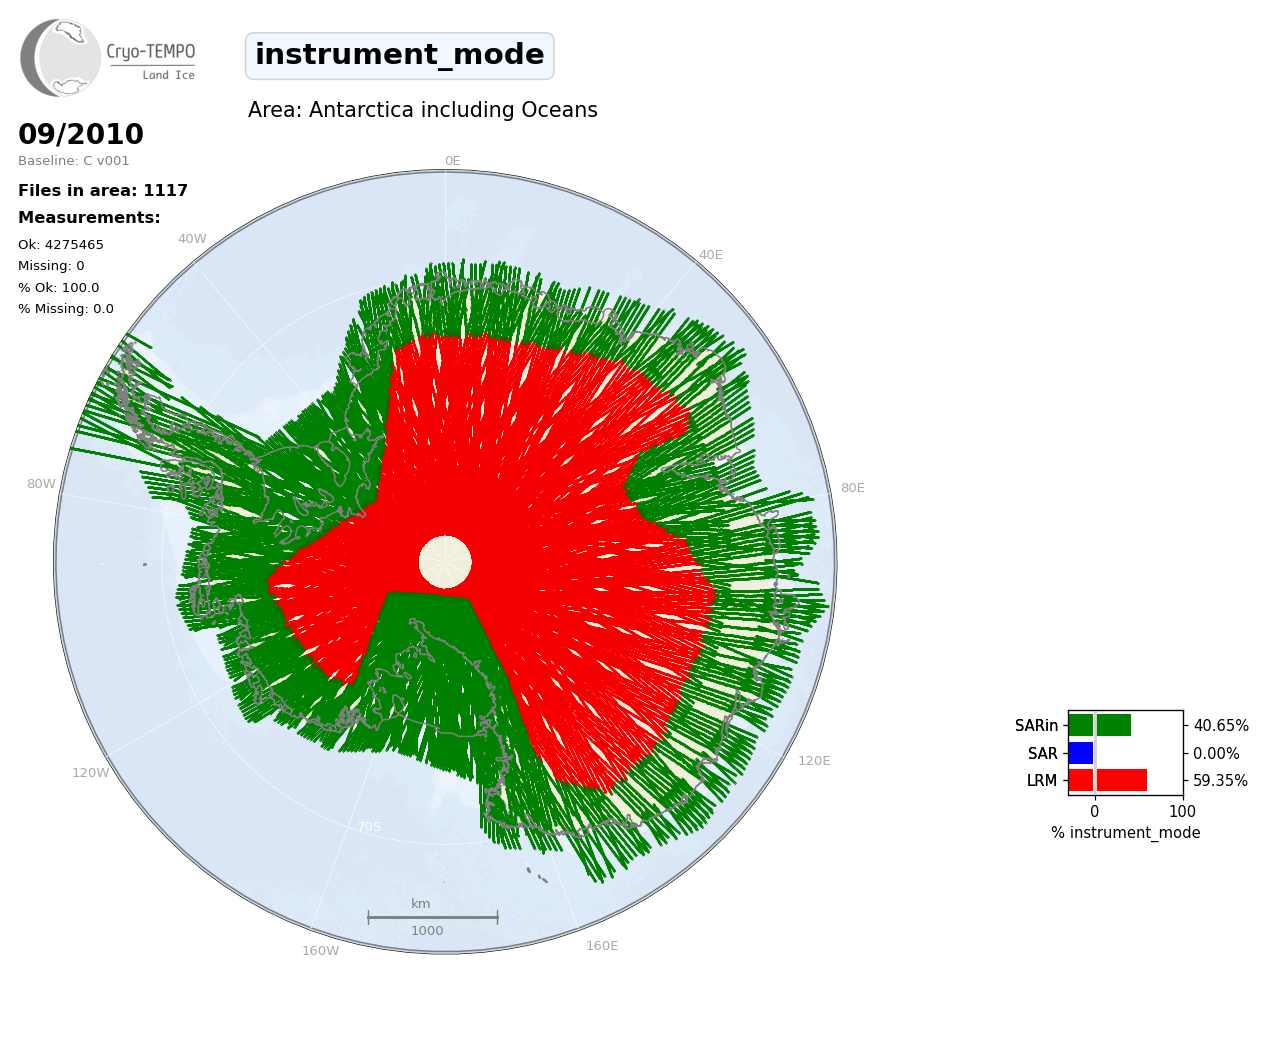Screen dimensions: 1272x1060
Task: Click 'Missing: 0' value
Action: tap(51, 266)
